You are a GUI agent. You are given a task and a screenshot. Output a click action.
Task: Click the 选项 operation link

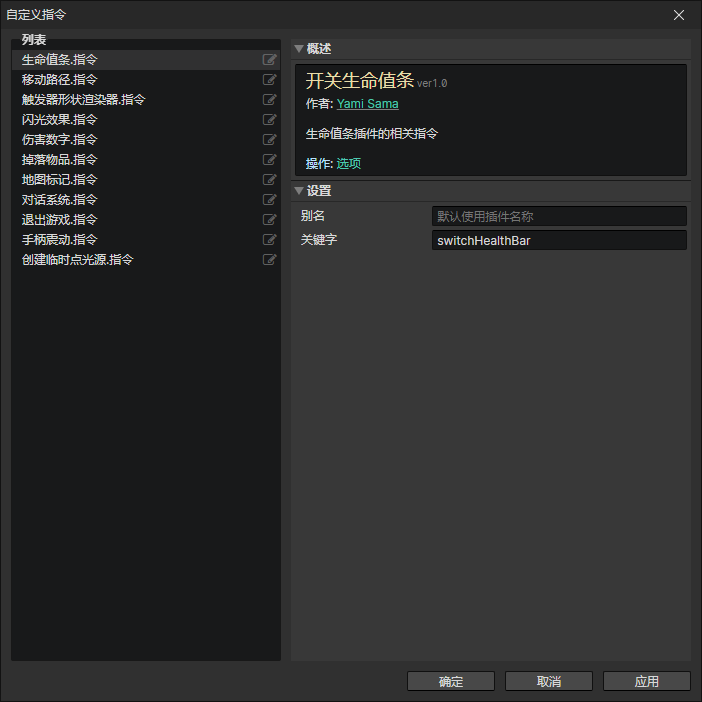(x=348, y=163)
